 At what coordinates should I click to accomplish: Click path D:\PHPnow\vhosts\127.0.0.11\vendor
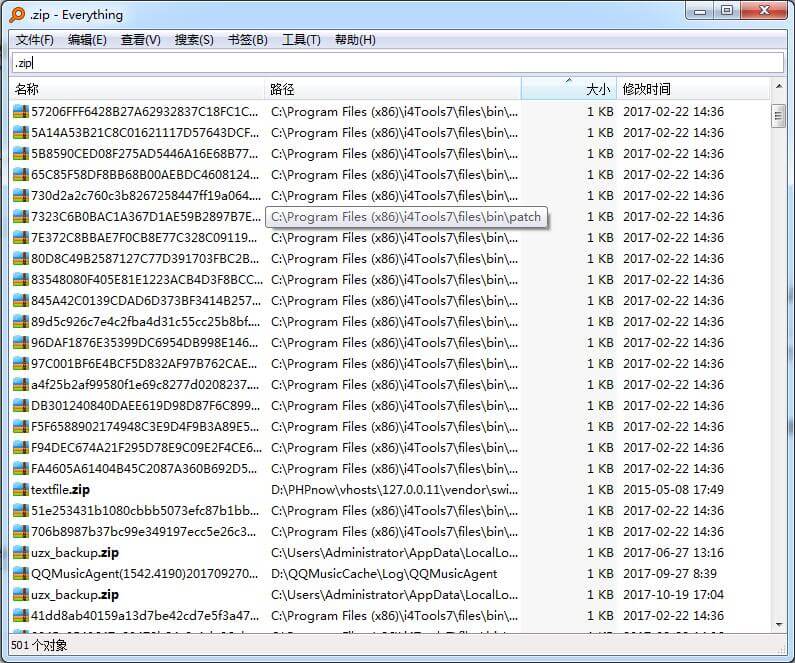point(394,490)
